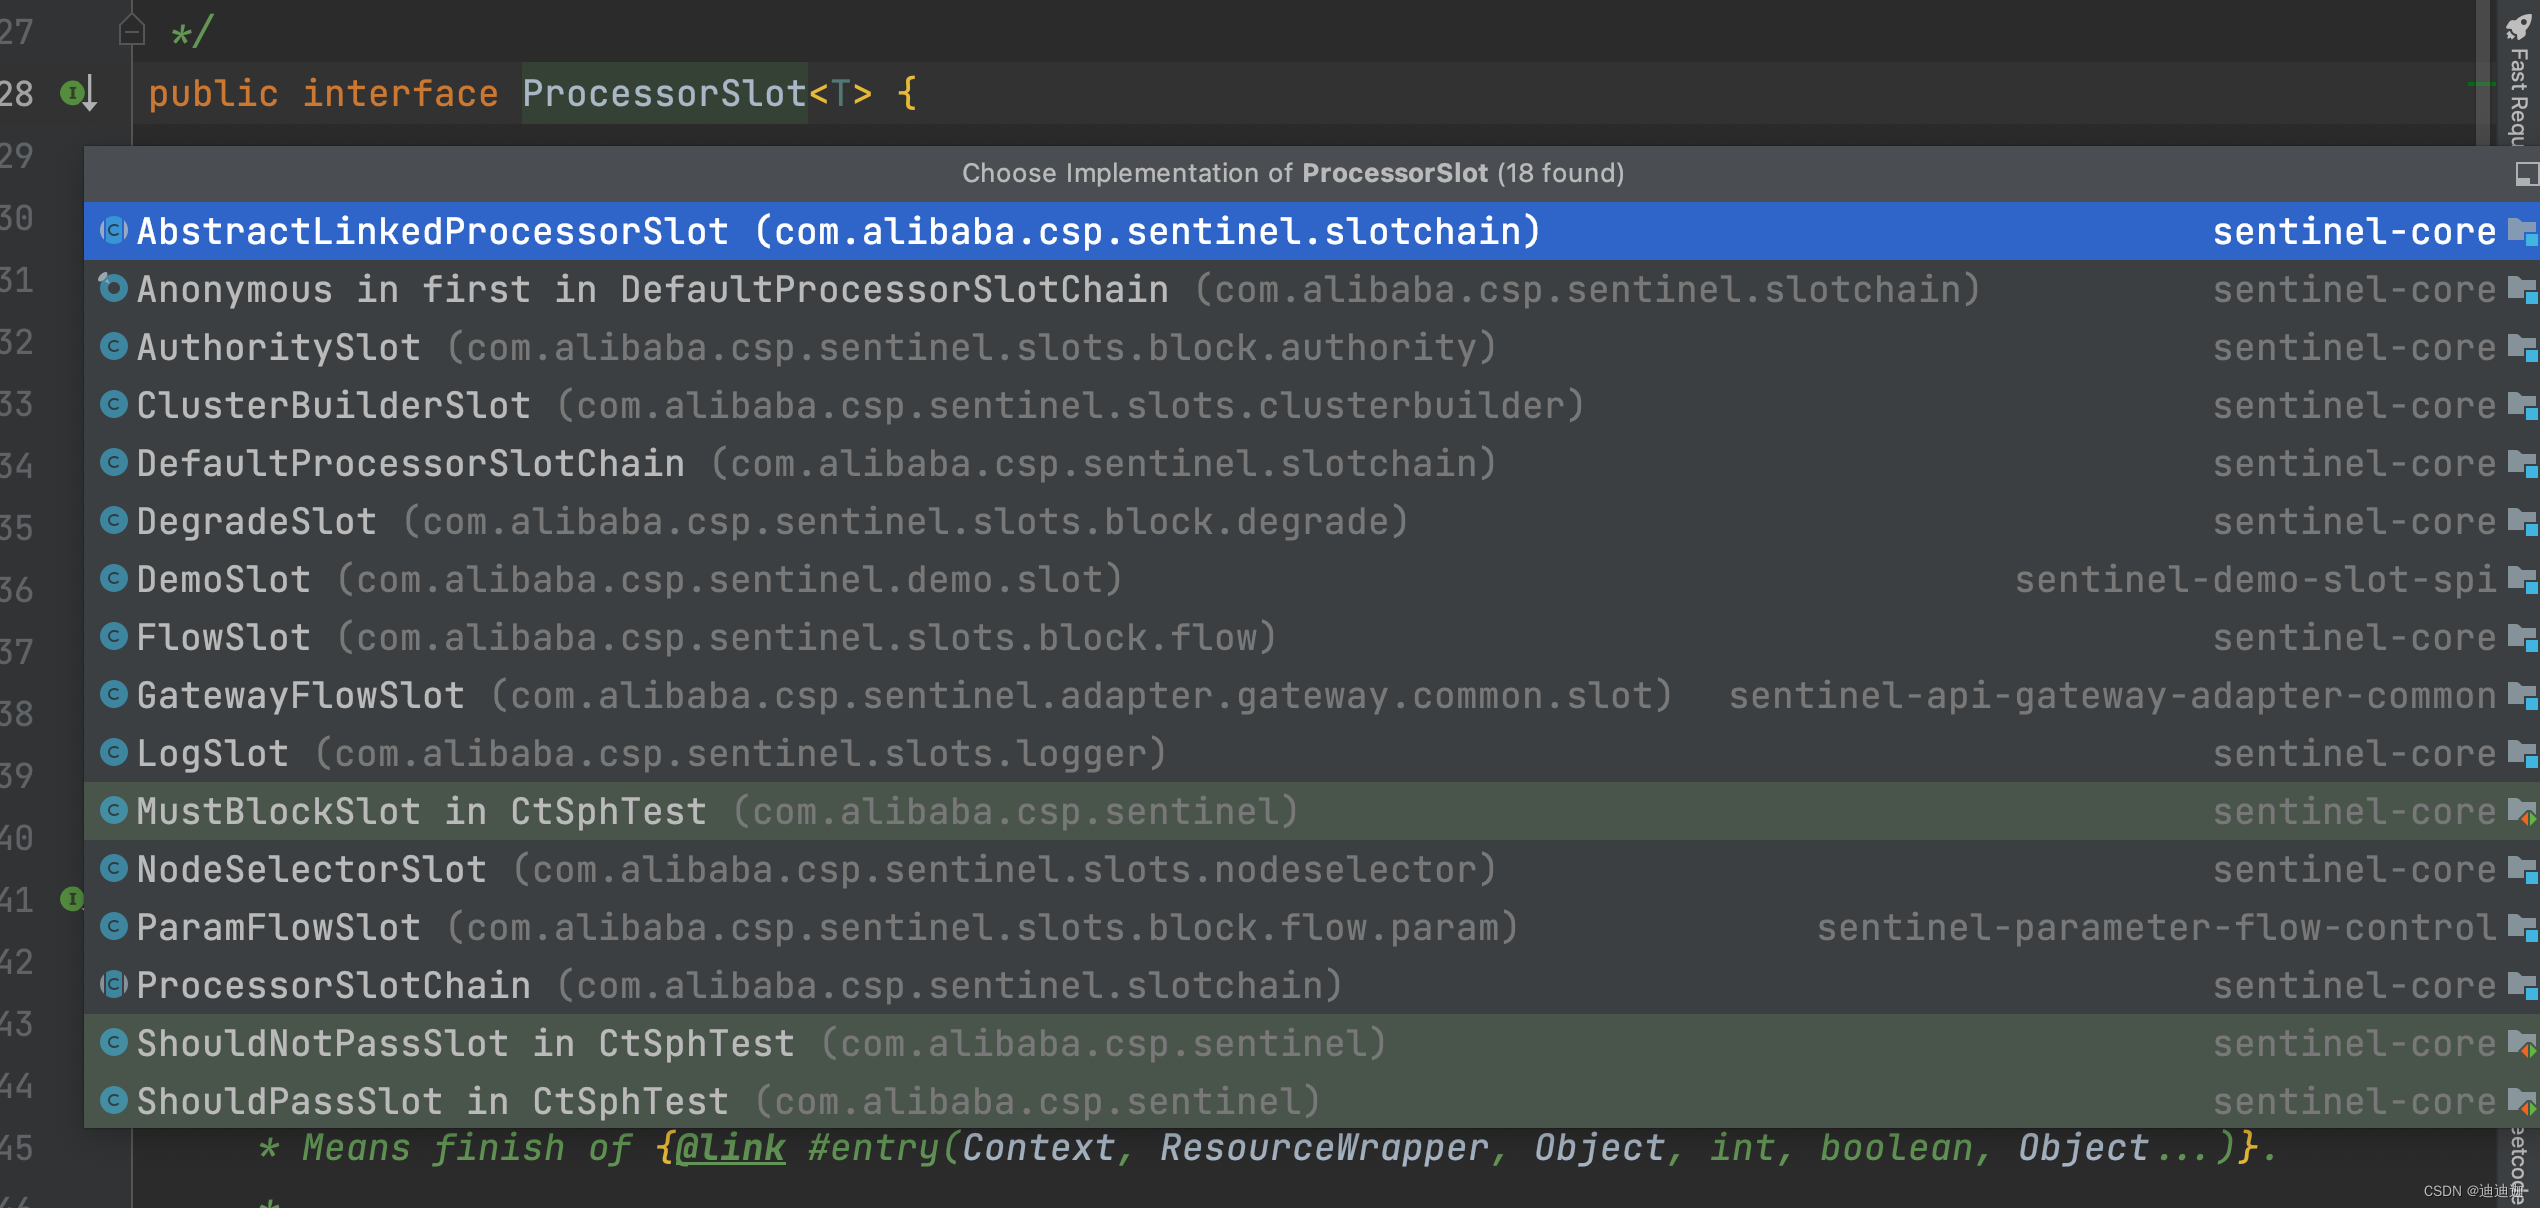Select ShouldPassSlot in CtSphTest
Image resolution: width=2540 pixels, height=1208 pixels.
(1311, 1101)
